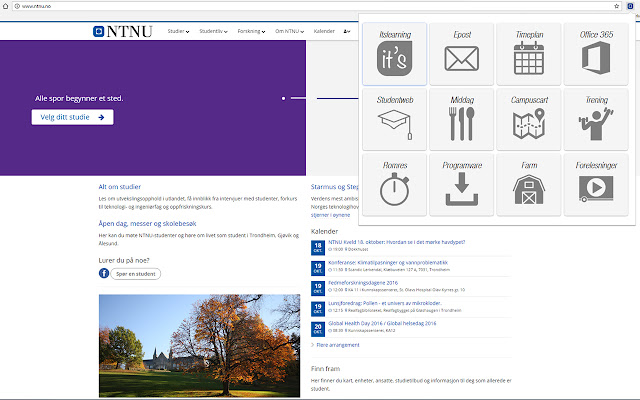This screenshot has height=400, width=640.
Task: Click the 20 okt date badge
Action: (x=318, y=329)
